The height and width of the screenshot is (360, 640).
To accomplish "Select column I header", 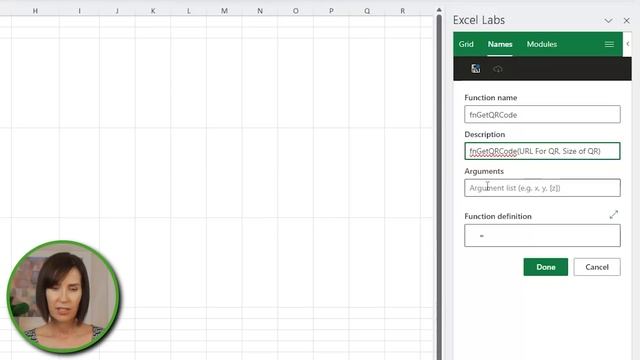I will (79, 11).
